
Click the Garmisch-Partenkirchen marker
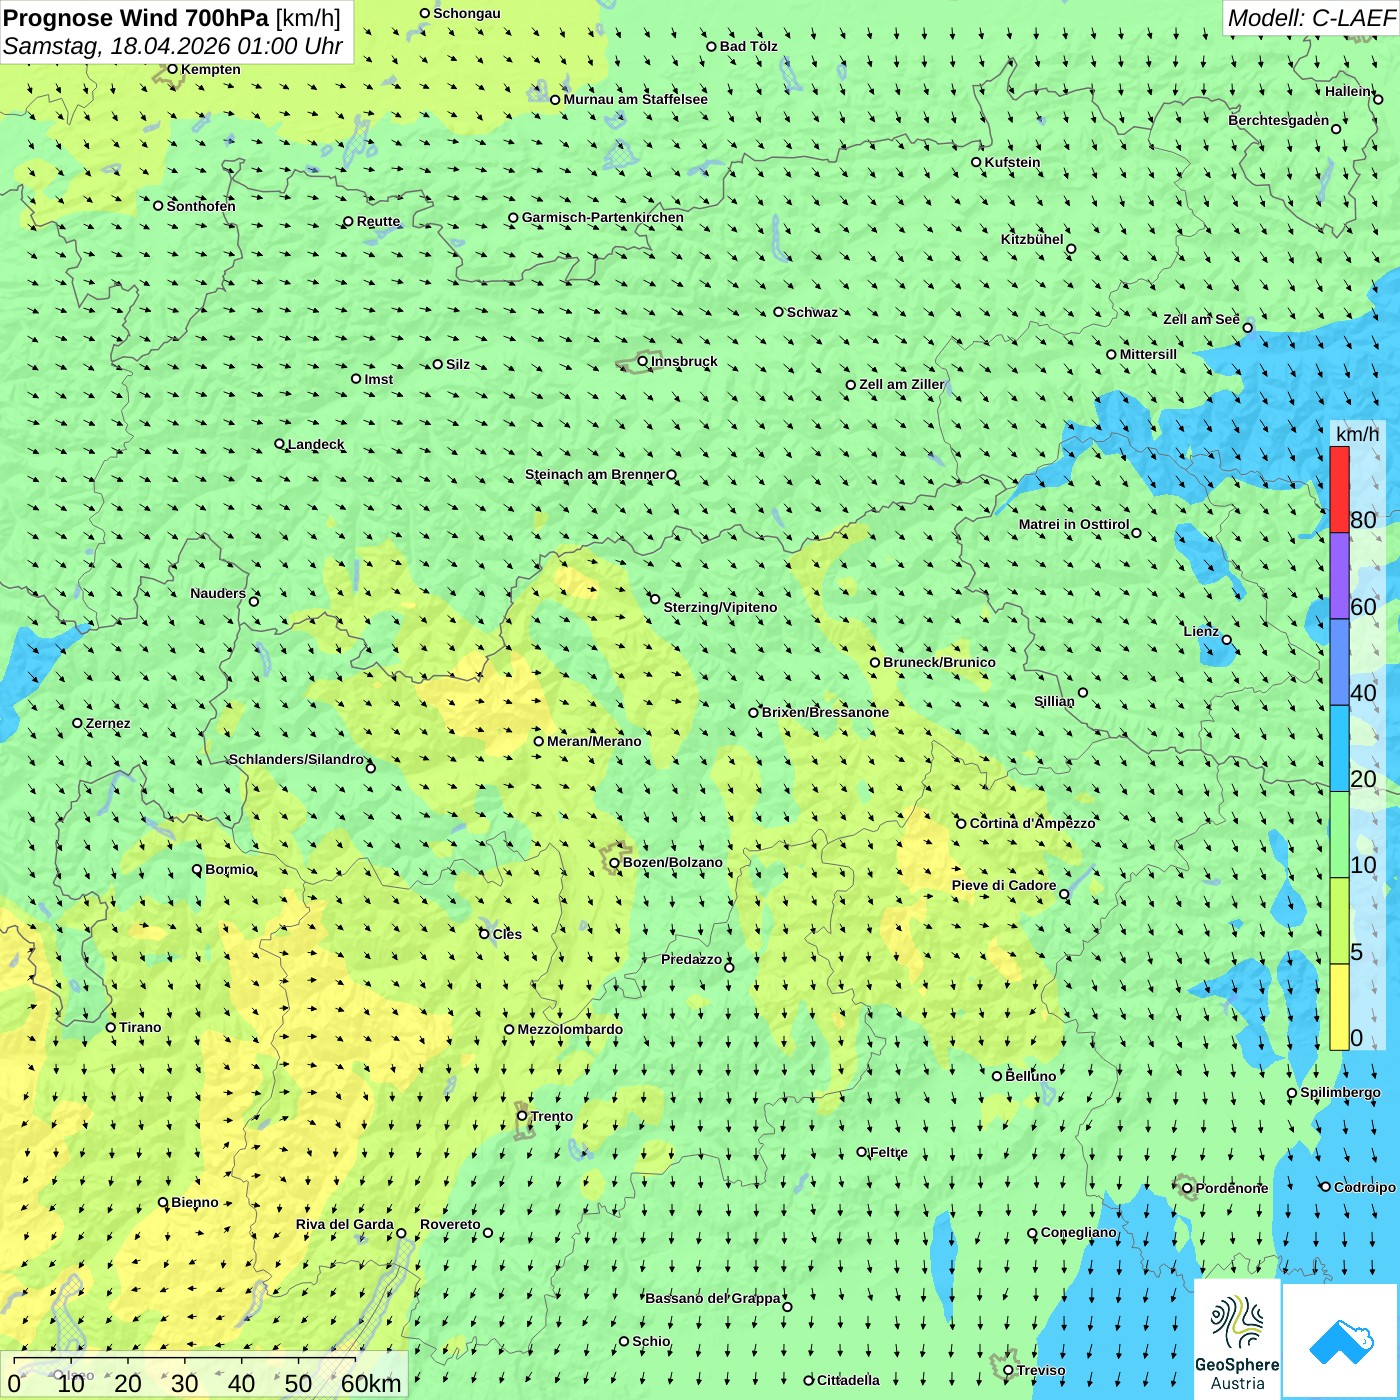[x=514, y=217]
